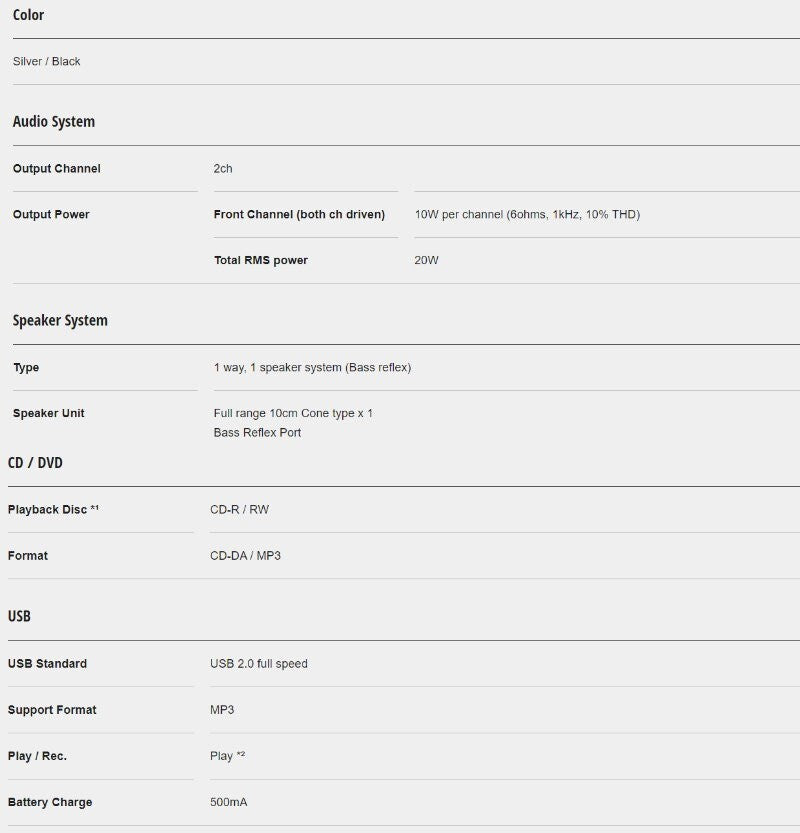Click the Output Channel label
The width and height of the screenshot is (800, 833).
[56, 168]
